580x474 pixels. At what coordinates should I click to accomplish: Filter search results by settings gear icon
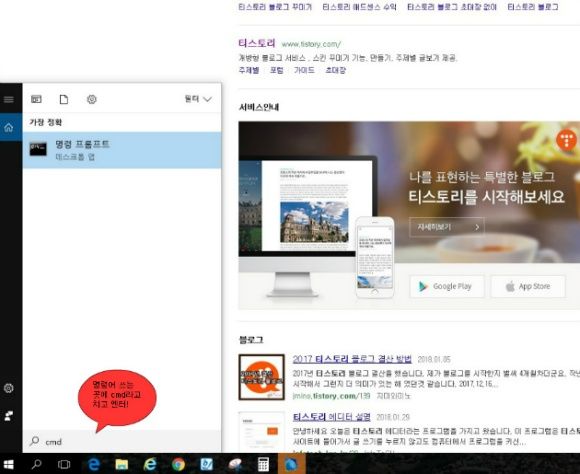coord(92,99)
